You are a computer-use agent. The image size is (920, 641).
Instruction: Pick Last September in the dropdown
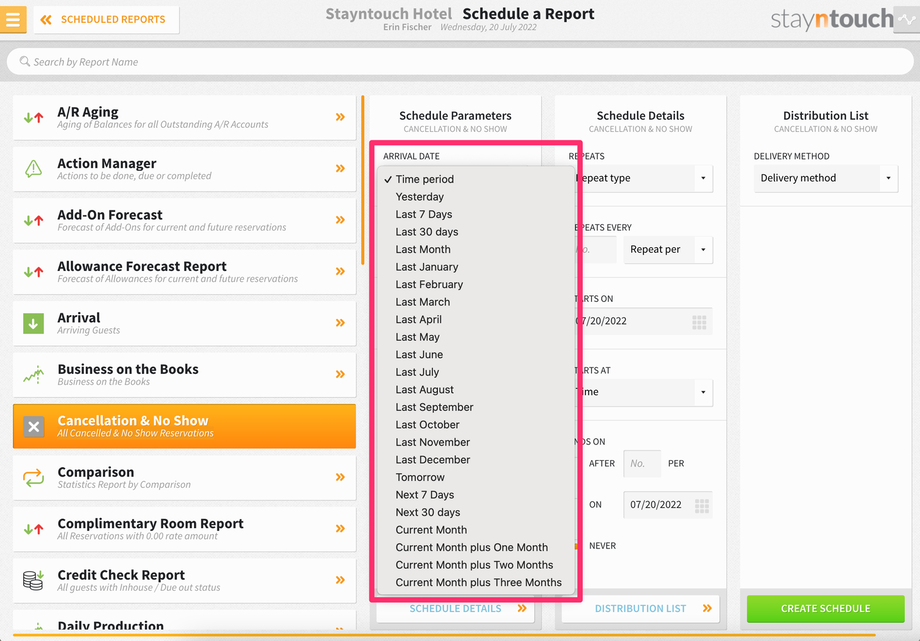[x=475, y=407]
